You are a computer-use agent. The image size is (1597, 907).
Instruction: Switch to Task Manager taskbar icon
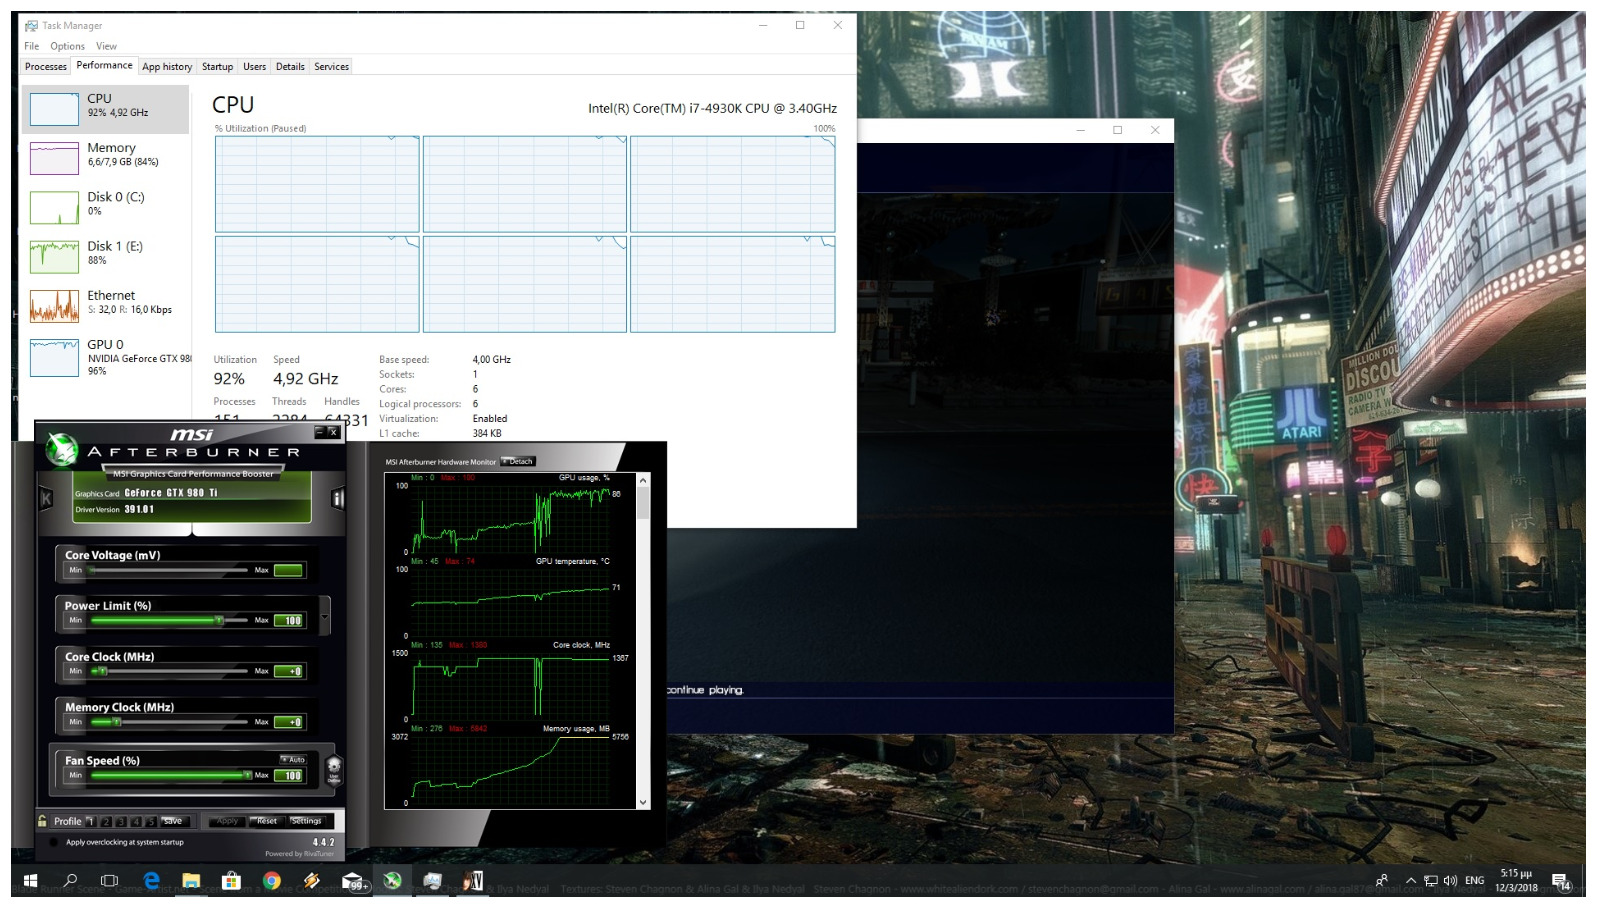432,880
